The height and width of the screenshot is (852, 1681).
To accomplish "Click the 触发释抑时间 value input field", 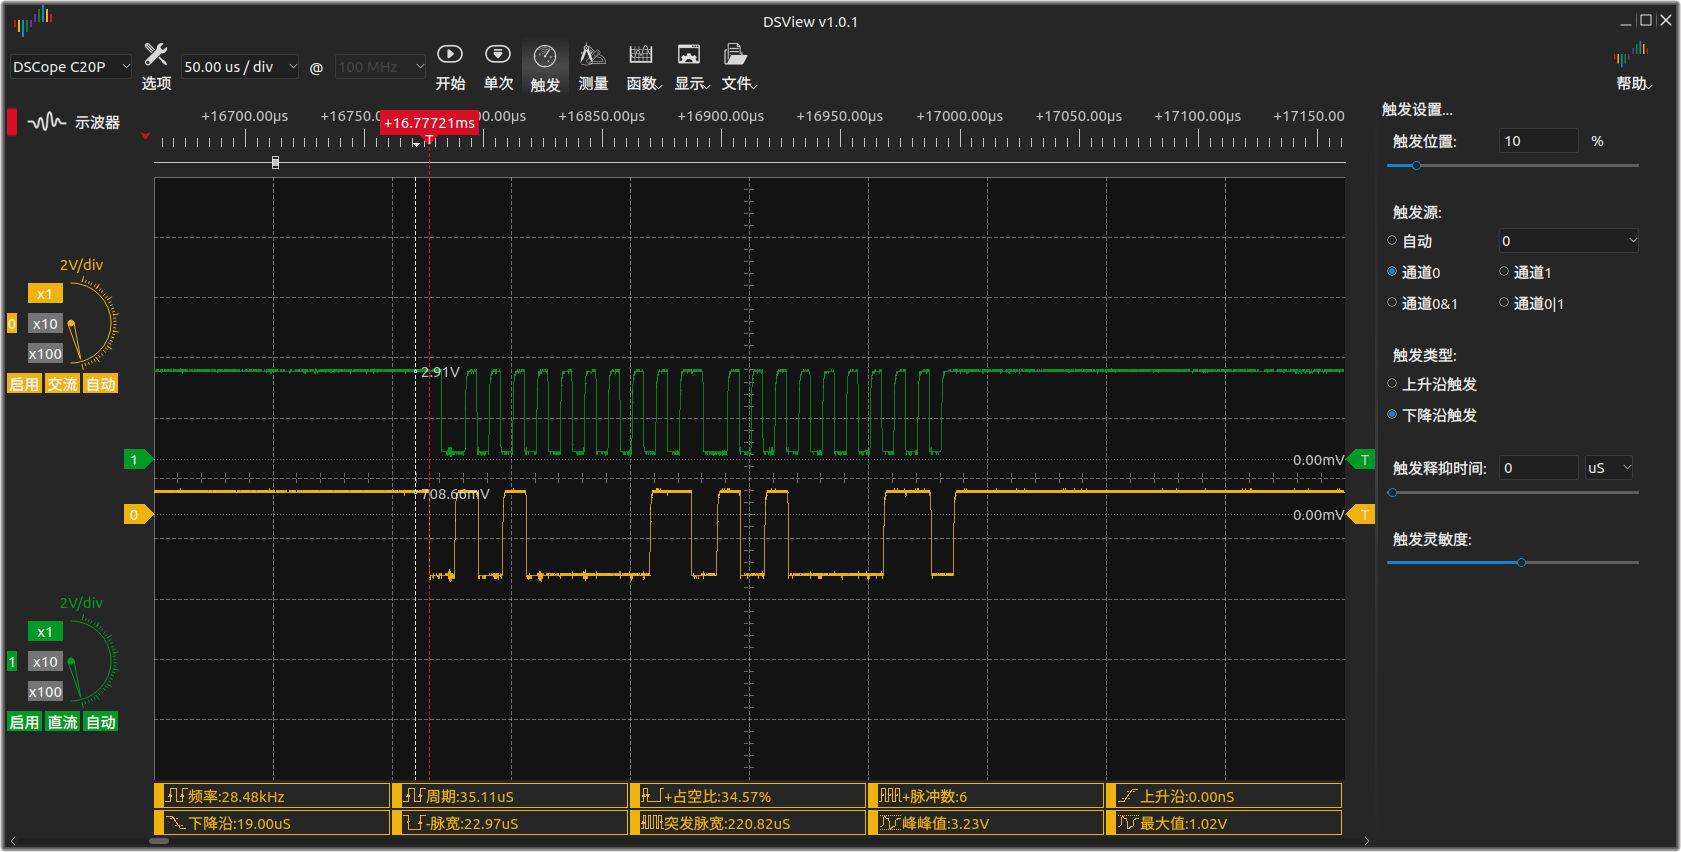I will 1539,468.
